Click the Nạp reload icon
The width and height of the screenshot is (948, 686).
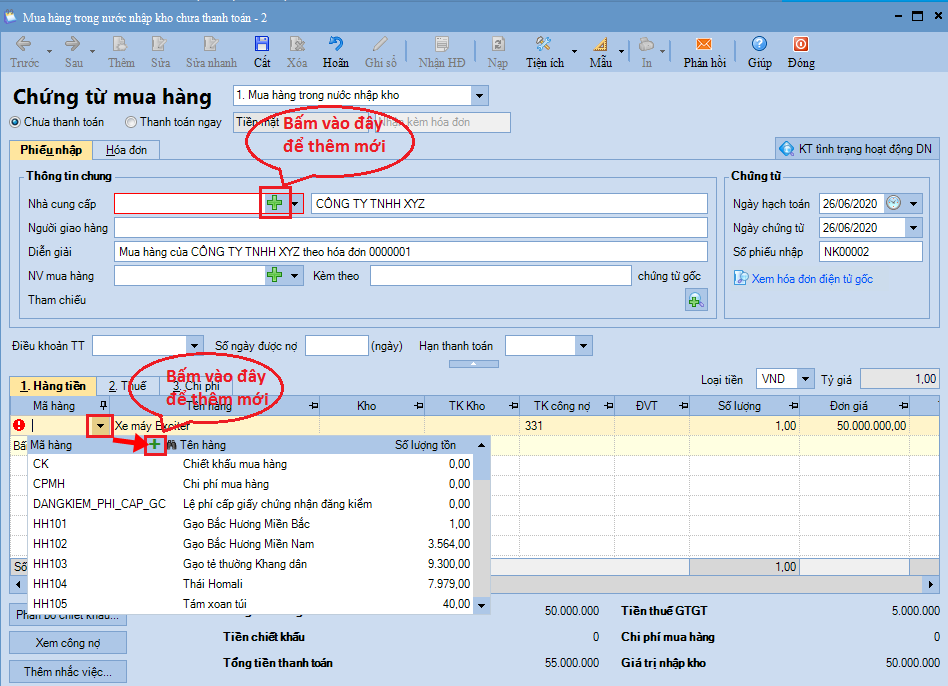(498, 51)
